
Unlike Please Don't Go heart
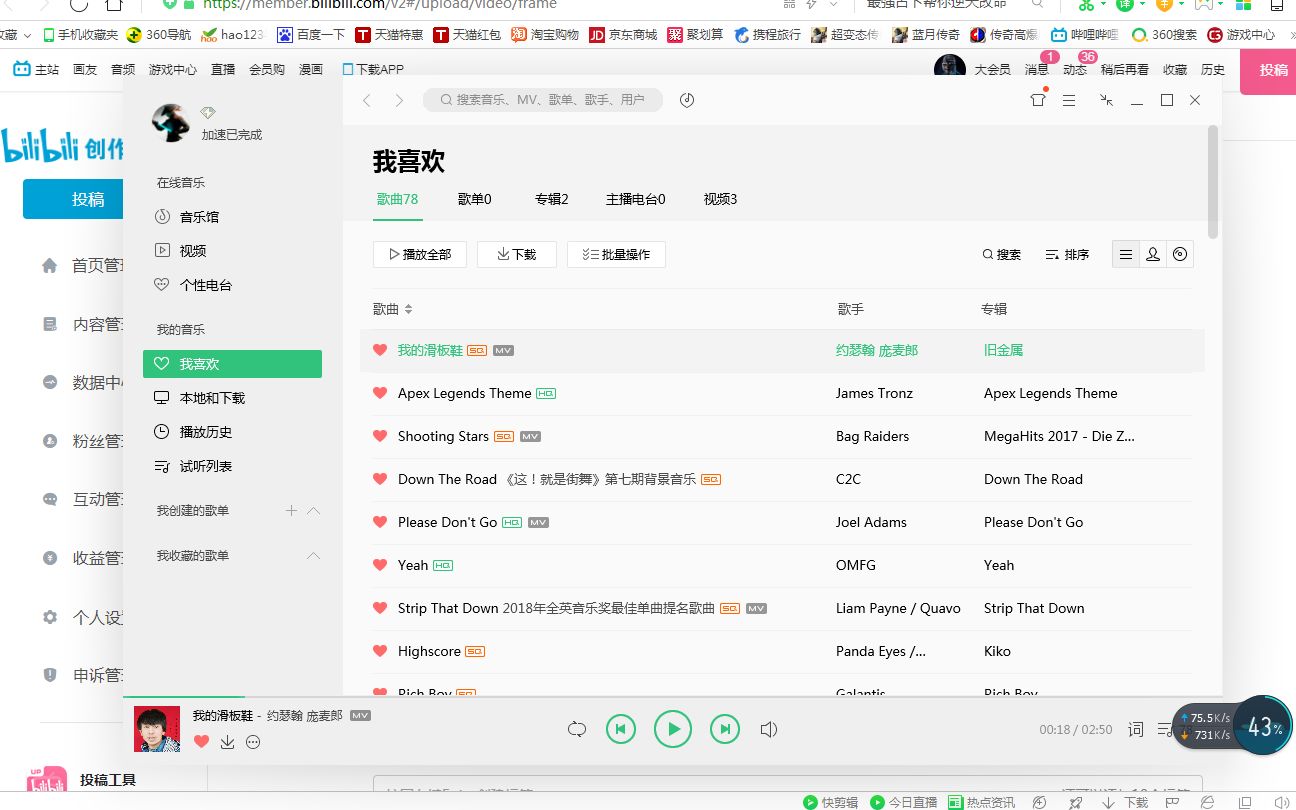[380, 522]
